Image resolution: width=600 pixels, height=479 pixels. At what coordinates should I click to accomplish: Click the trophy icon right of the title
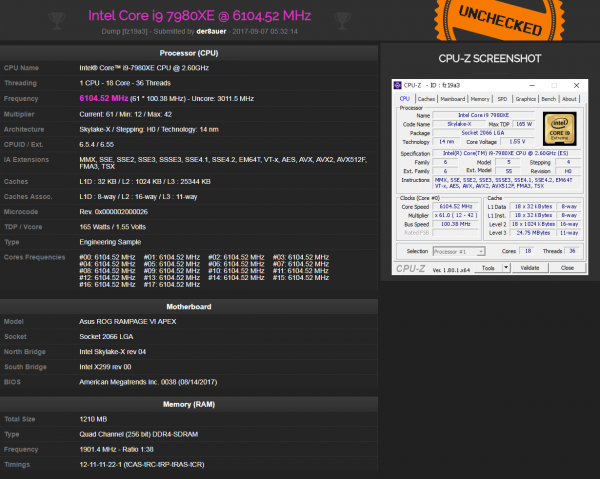point(340,18)
